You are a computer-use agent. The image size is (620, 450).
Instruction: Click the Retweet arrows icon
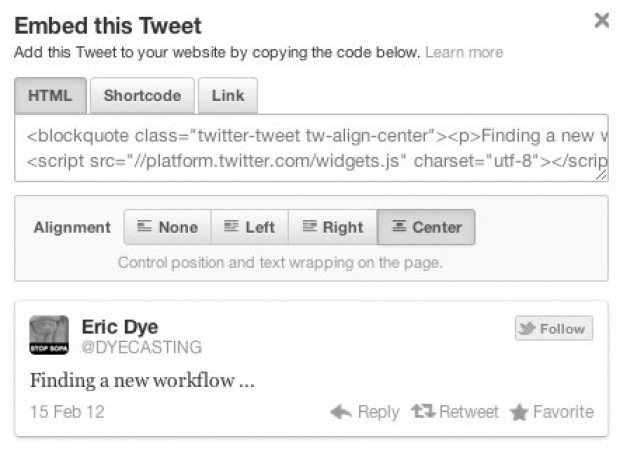(423, 411)
